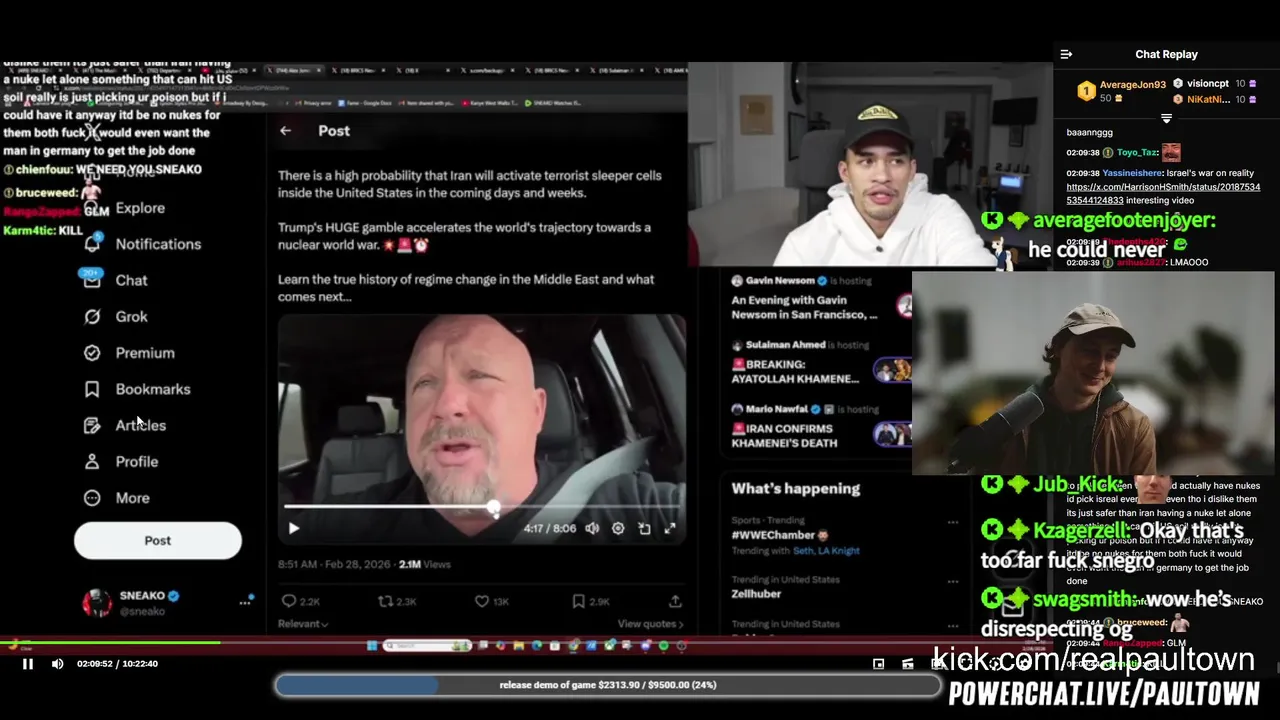The width and height of the screenshot is (1280, 720).
Task: Click the SNEAKO profile avatar
Action: [x=97, y=603]
